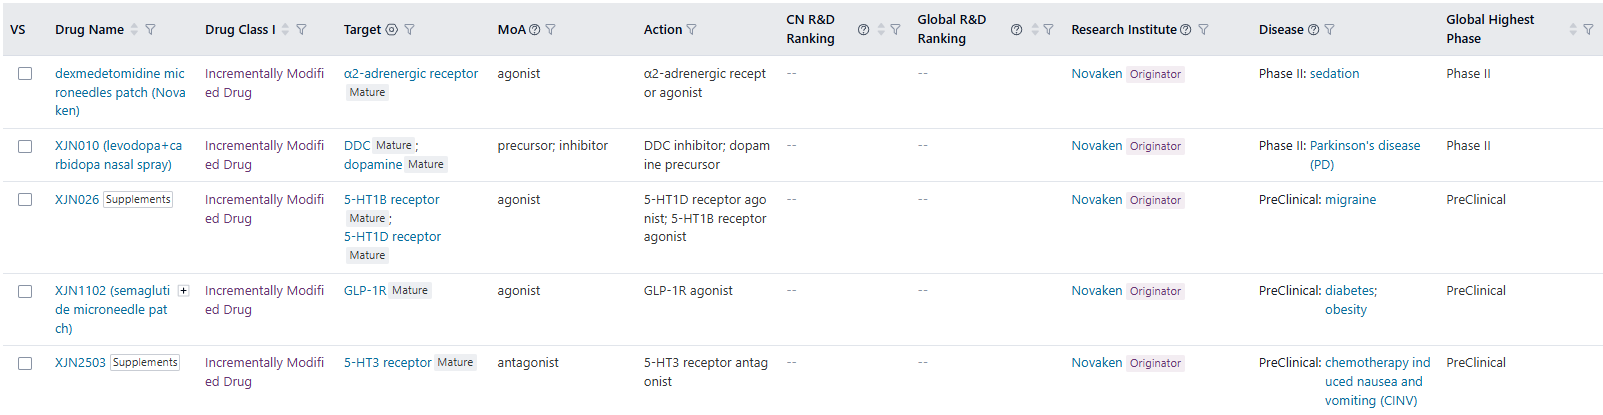Tick the XJN2503 row checkbox
1603x415 pixels.
coord(25,363)
